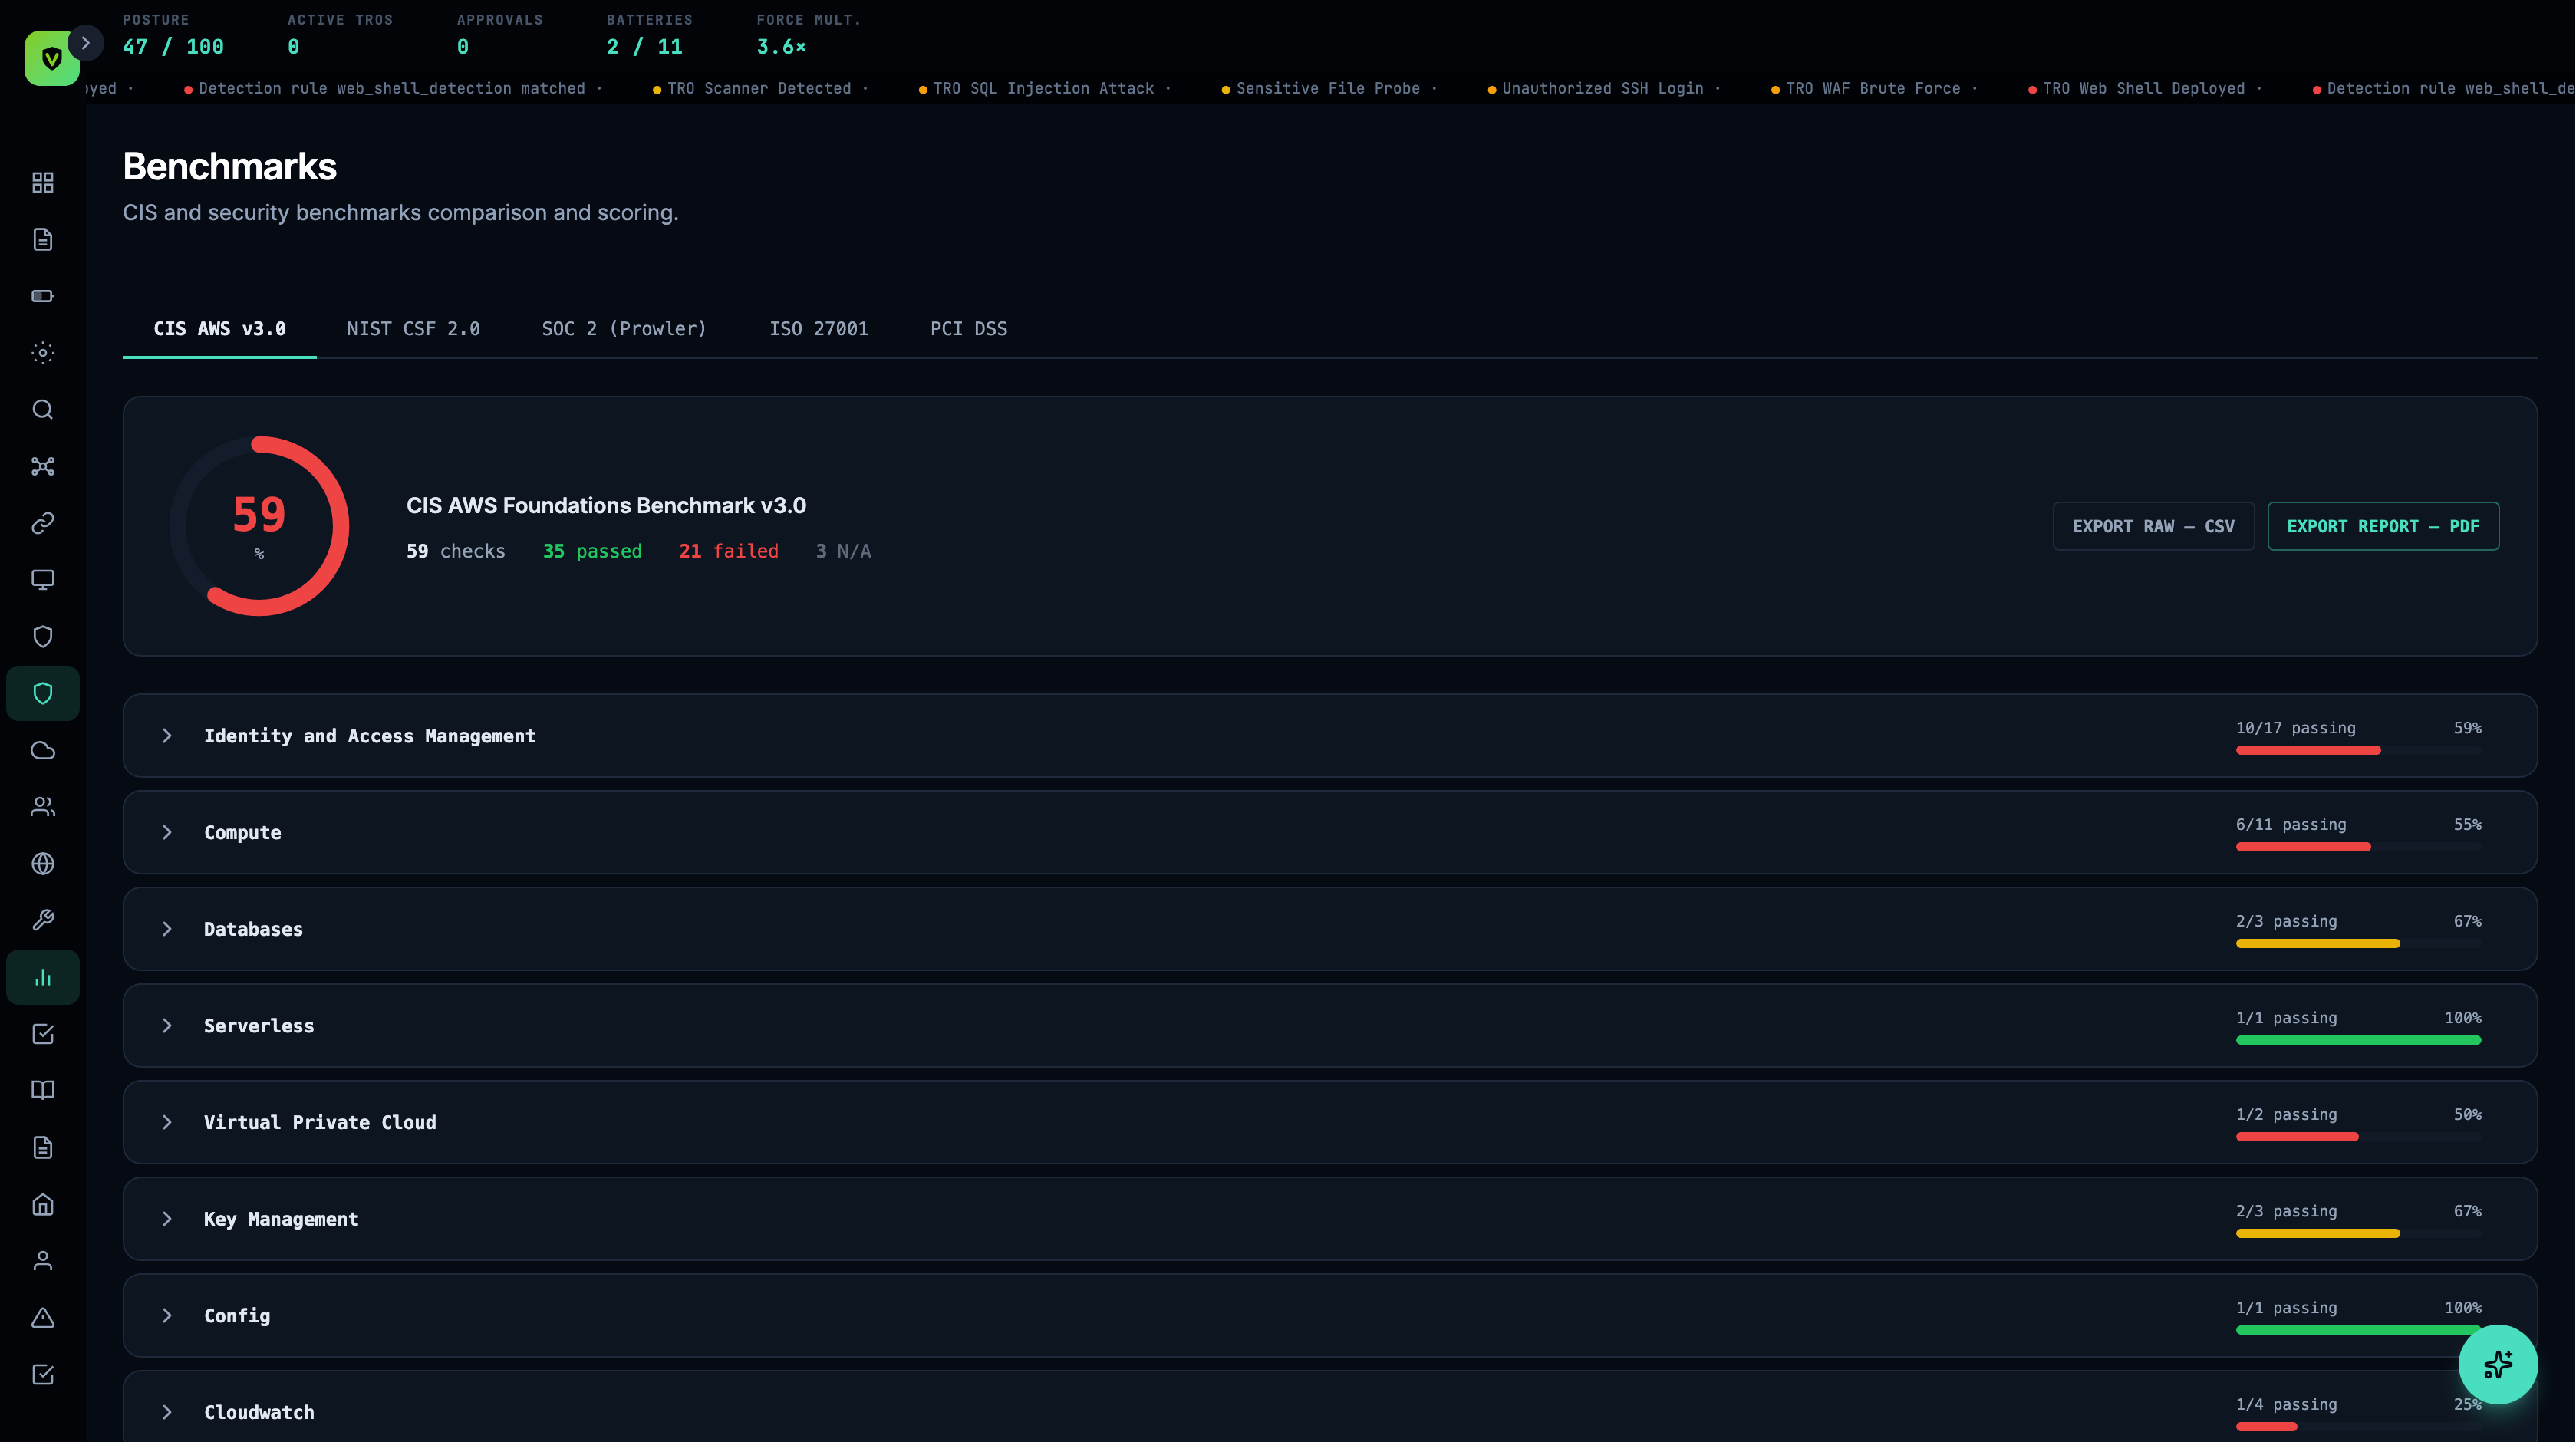Select the bar chart benchmarks icon
This screenshot has height=1442, width=2576.
click(x=42, y=976)
